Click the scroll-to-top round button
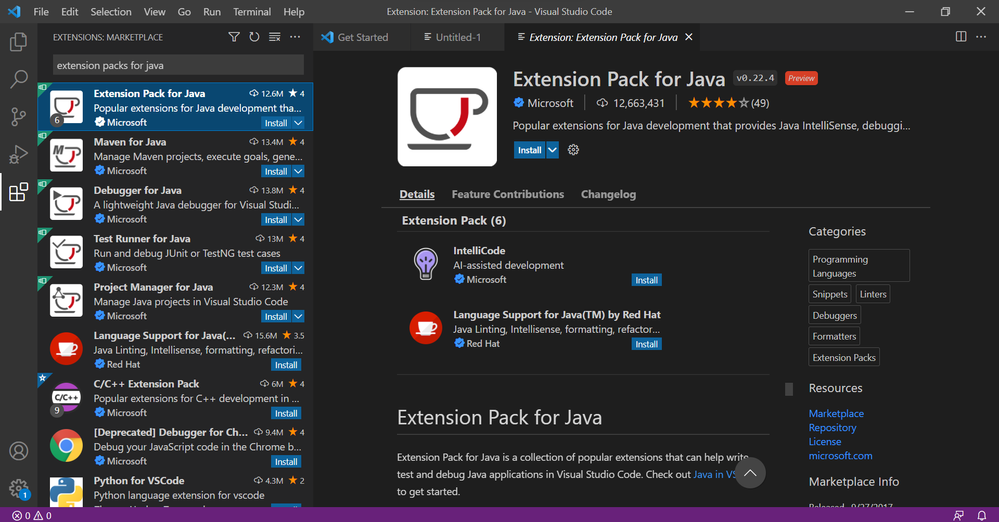 [750, 473]
